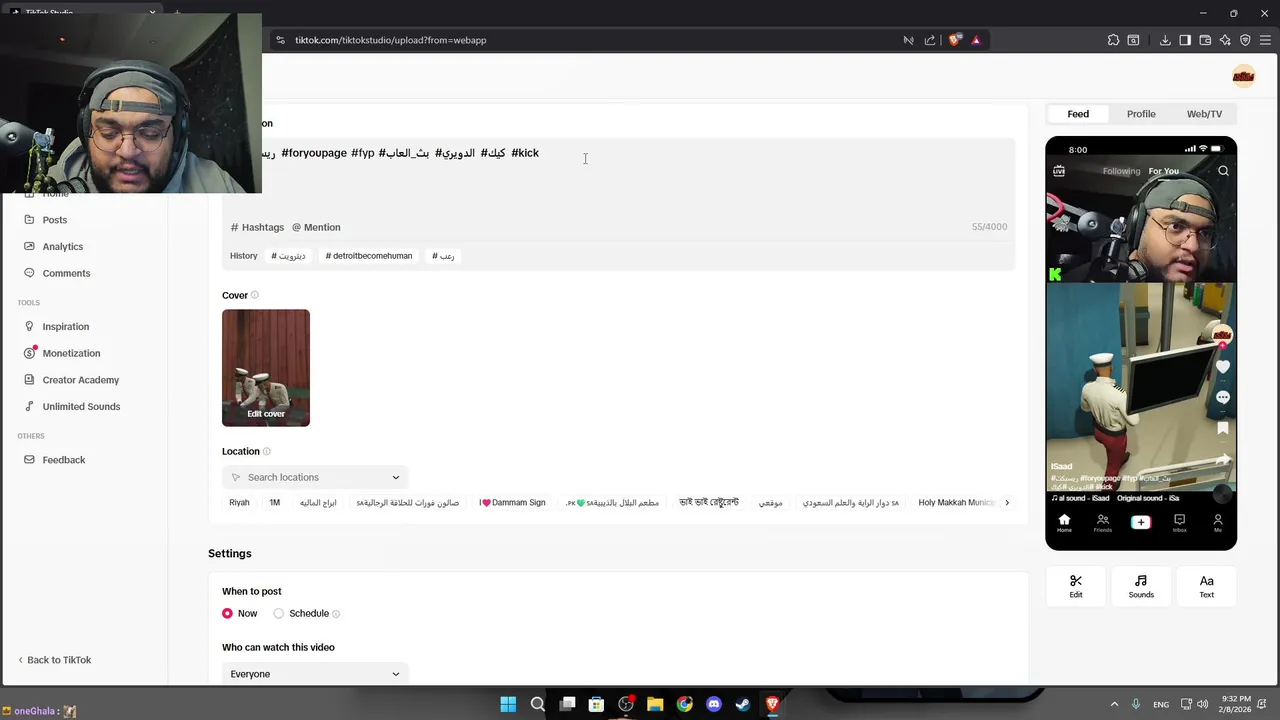
Task: Switch preview to Feed tab
Action: pos(1078,114)
